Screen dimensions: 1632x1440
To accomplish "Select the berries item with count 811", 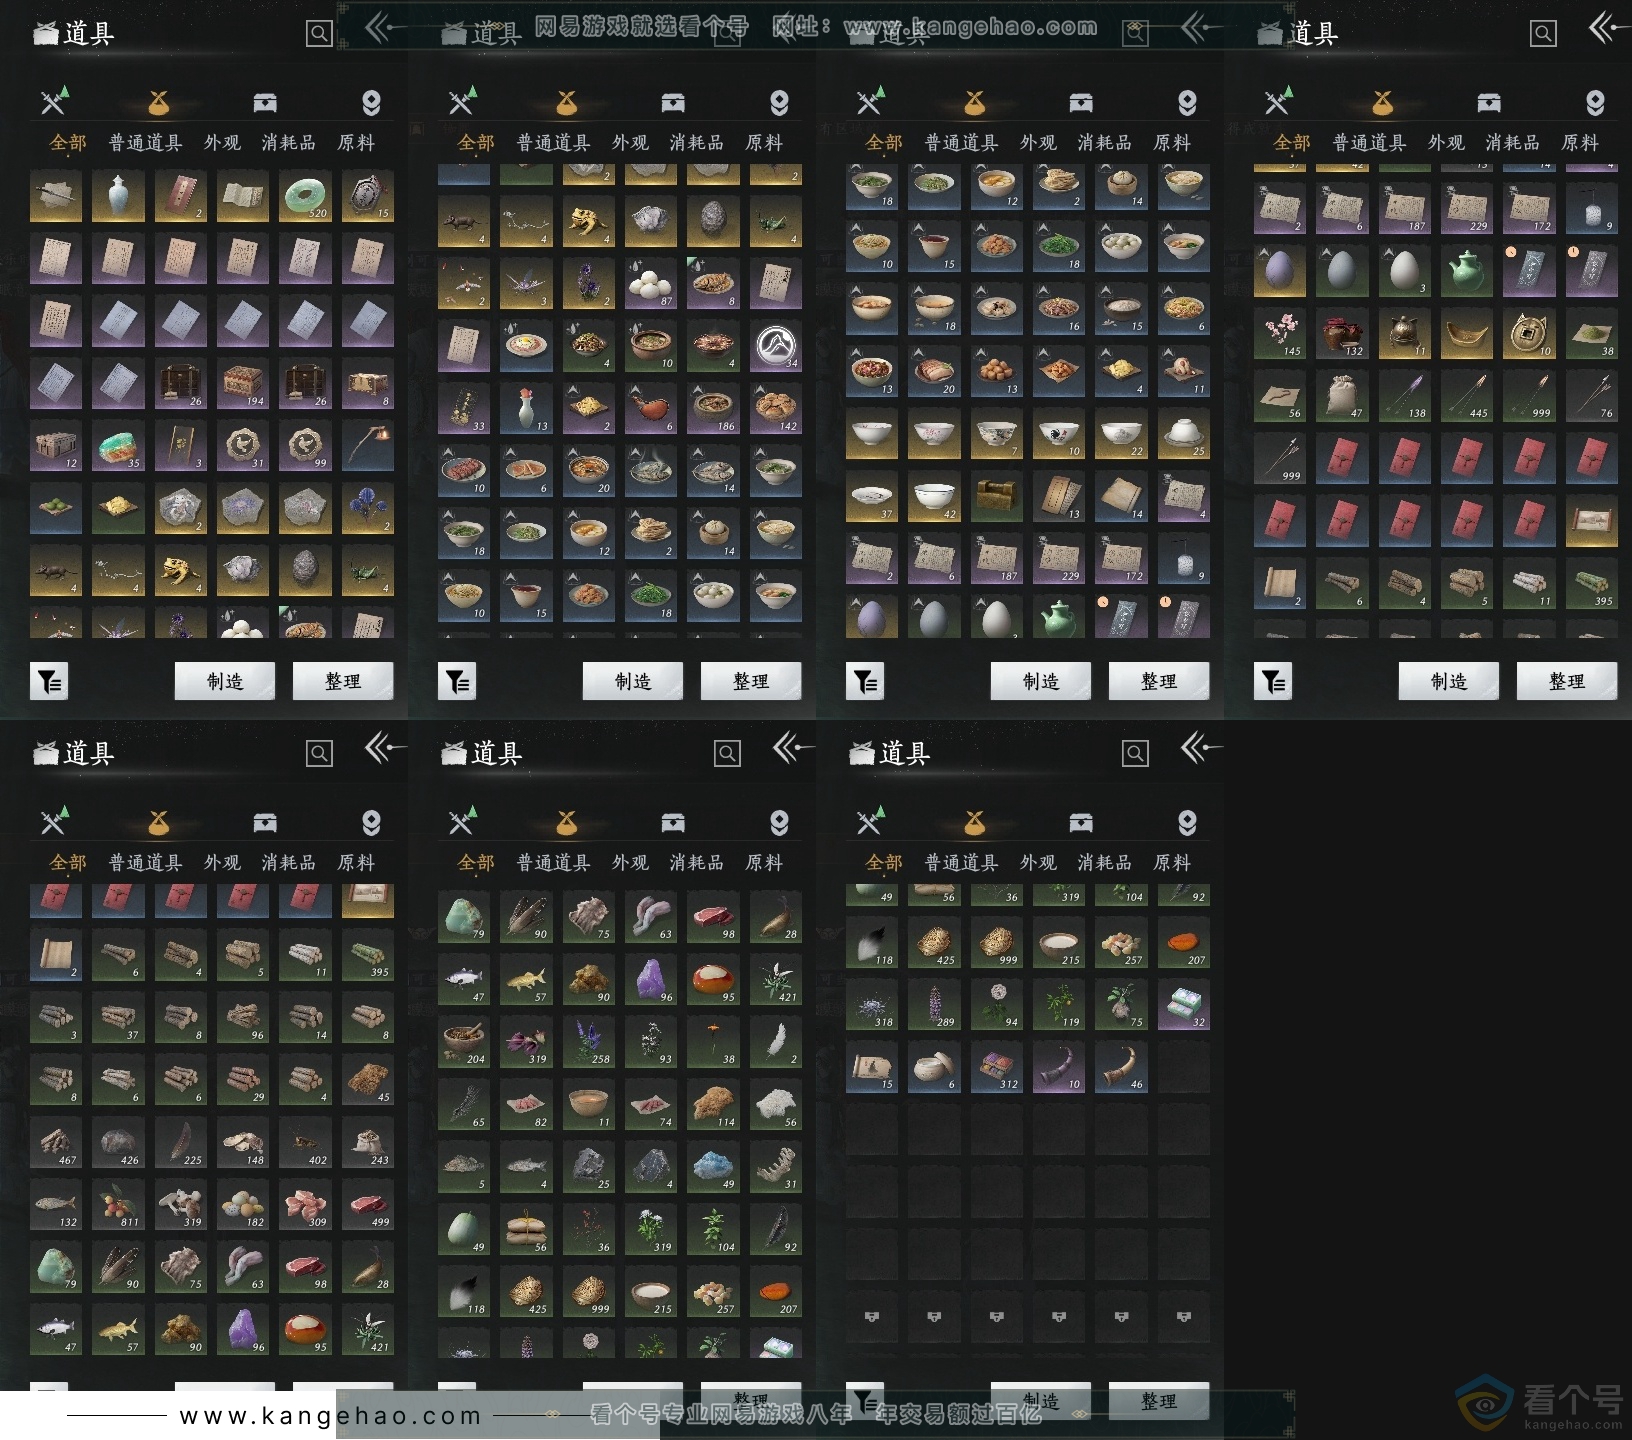I will tap(118, 1205).
